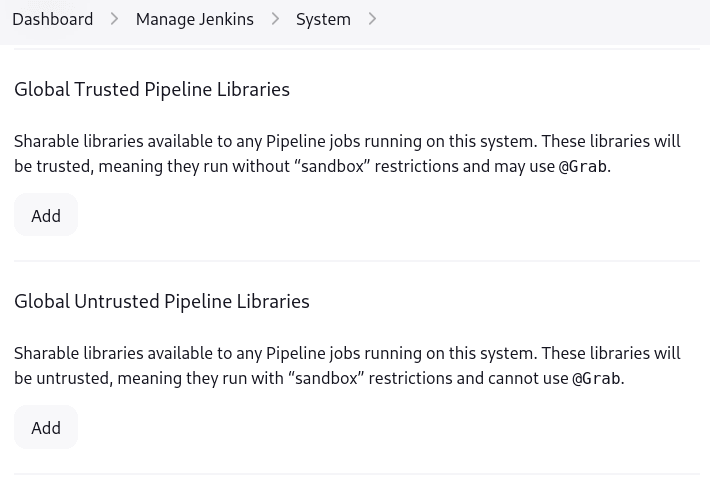Add a Global Untrusted Pipeline Library
This screenshot has height=480, width=710.
coord(46,427)
